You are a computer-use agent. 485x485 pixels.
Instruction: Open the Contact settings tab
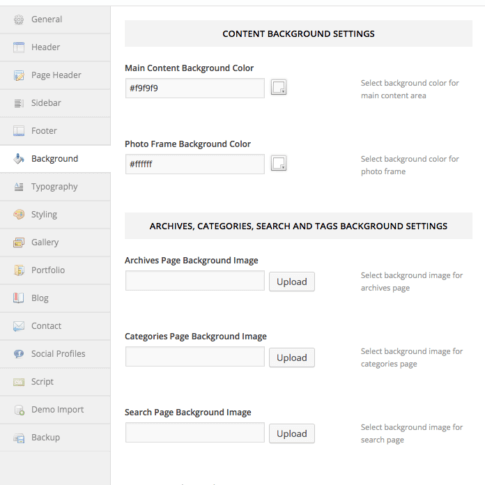point(55,326)
